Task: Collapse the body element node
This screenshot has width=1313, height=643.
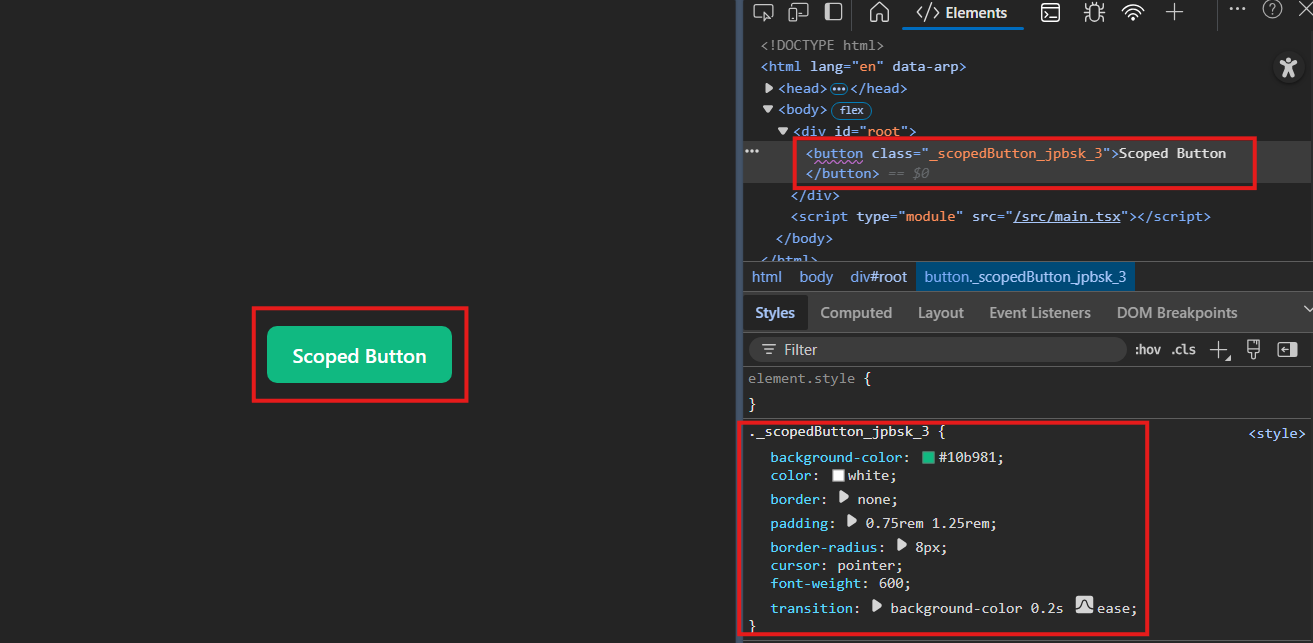Action: (x=768, y=109)
